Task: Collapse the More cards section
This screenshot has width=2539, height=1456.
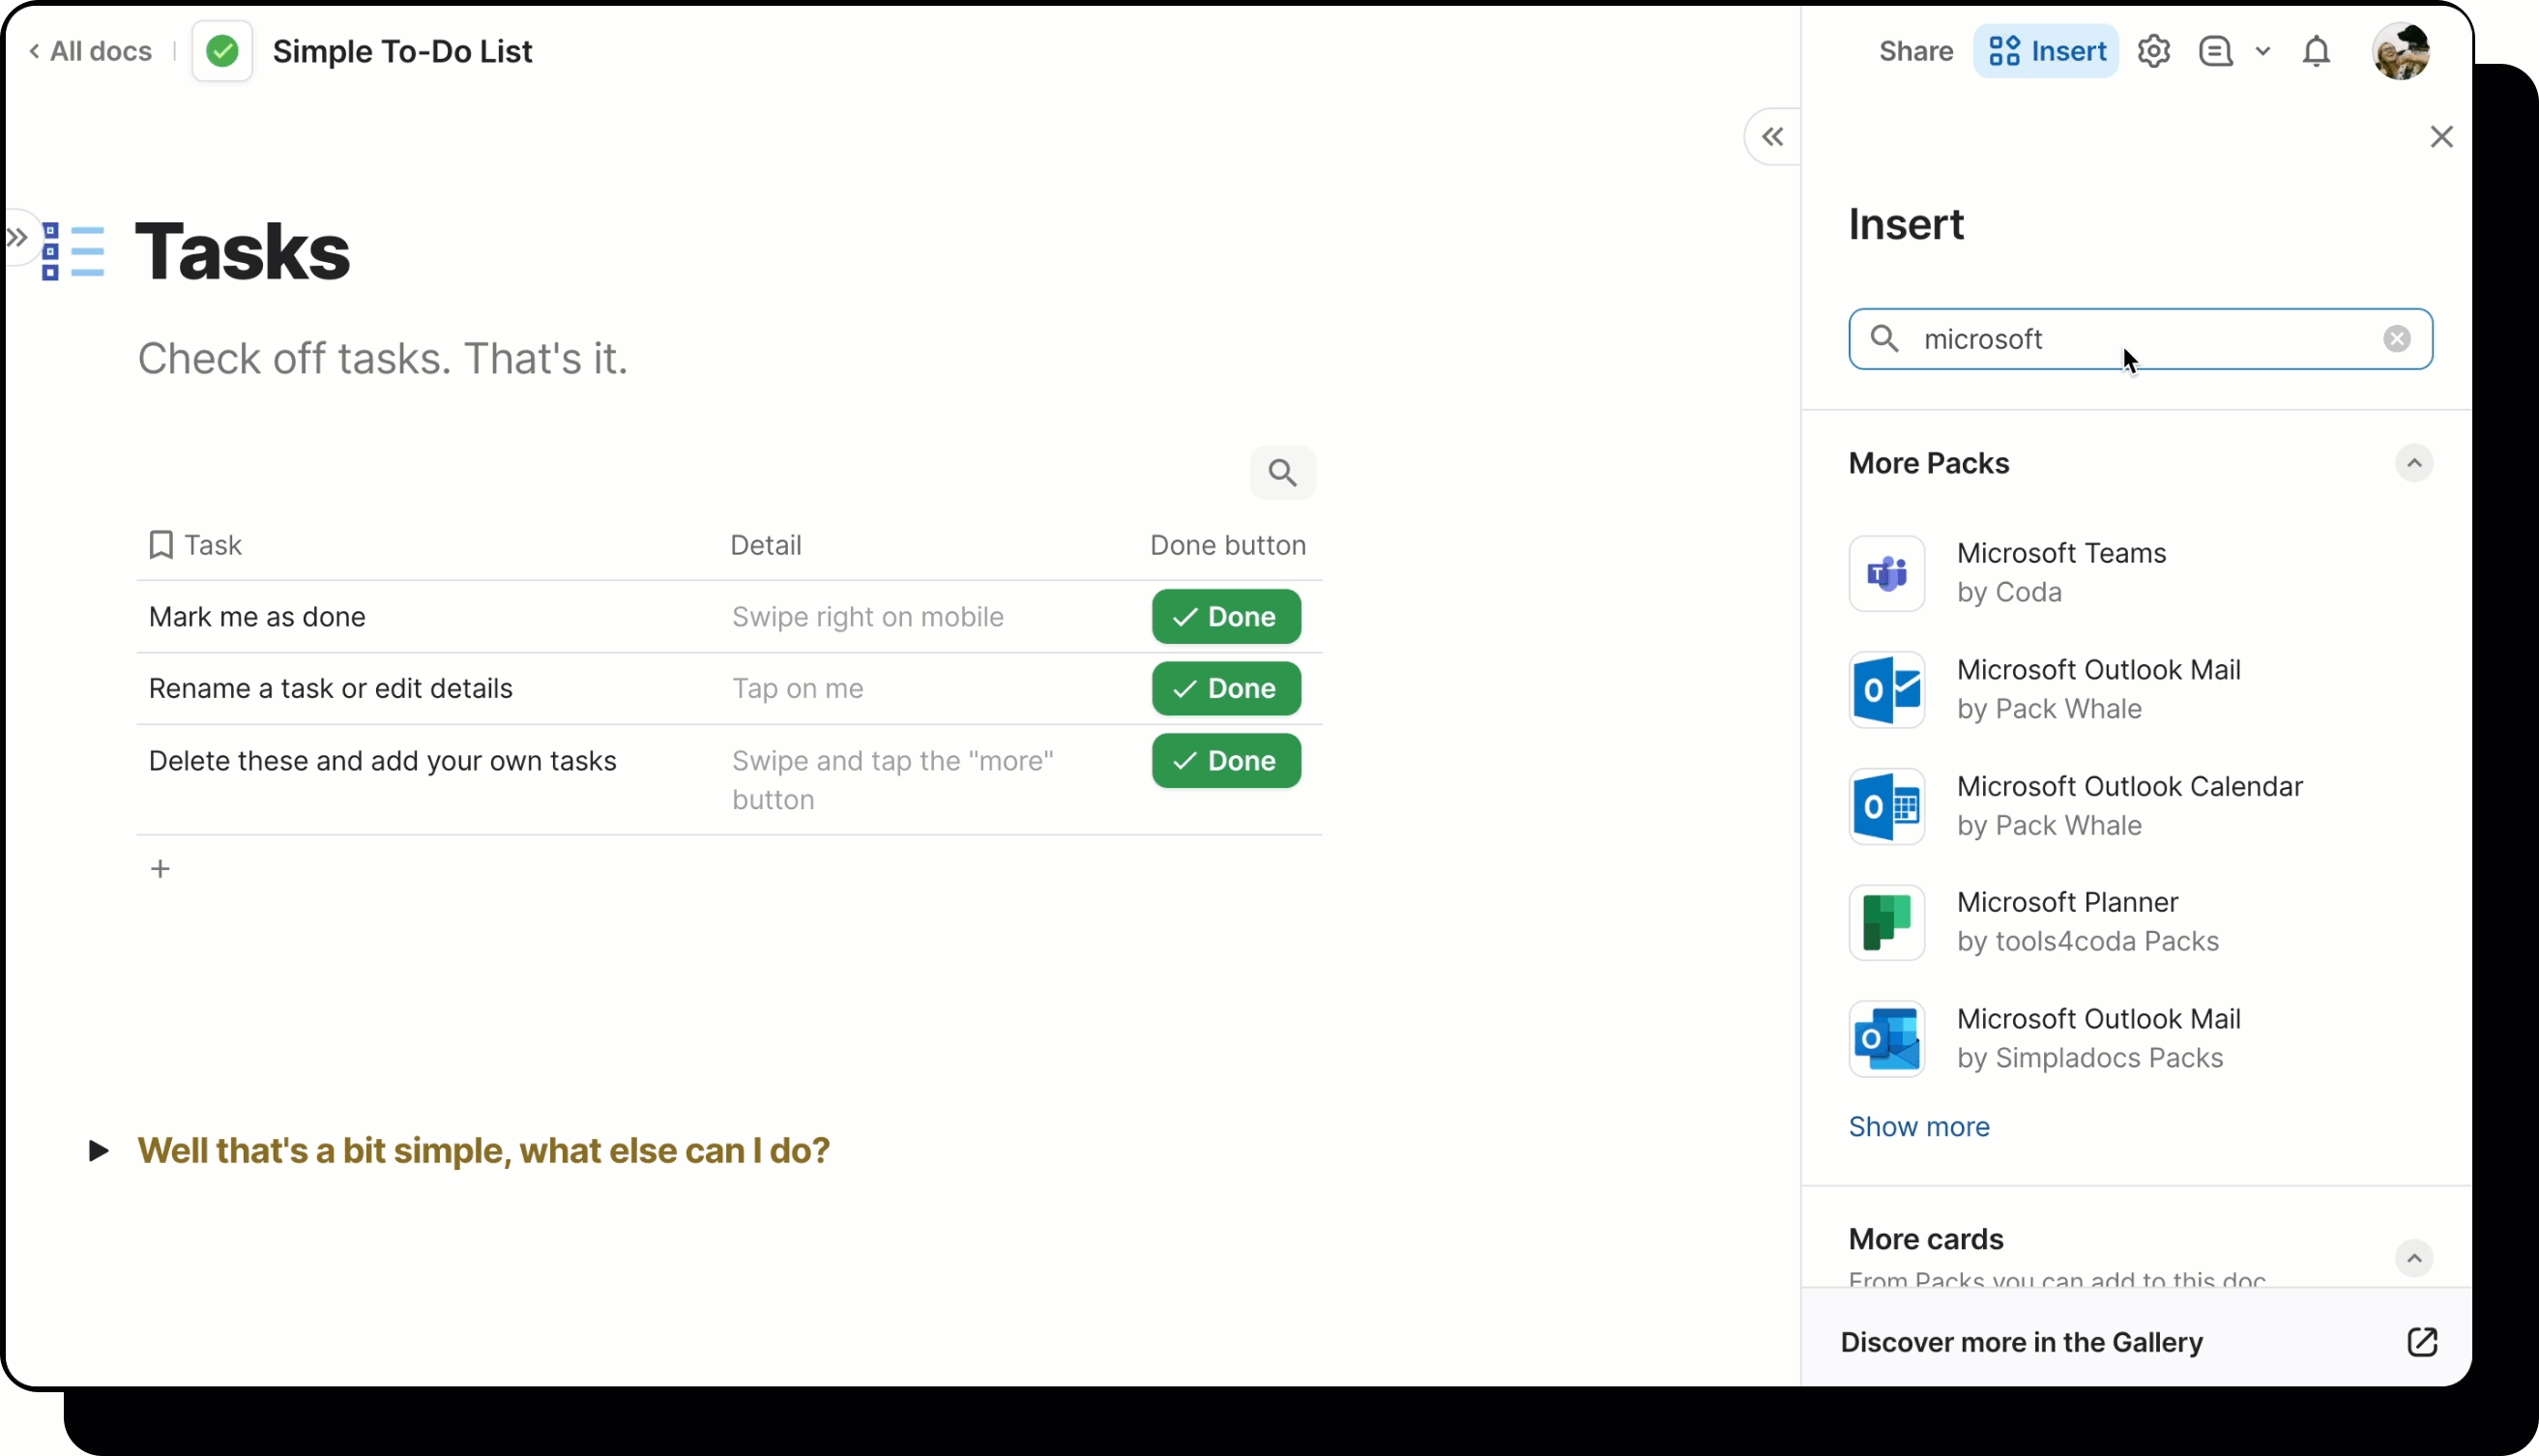Action: pos(2414,1258)
